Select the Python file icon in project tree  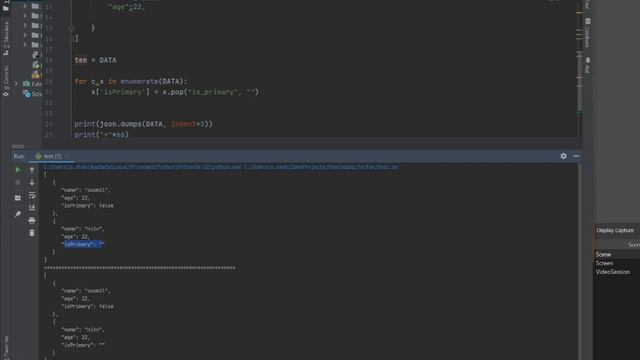tap(36, 64)
